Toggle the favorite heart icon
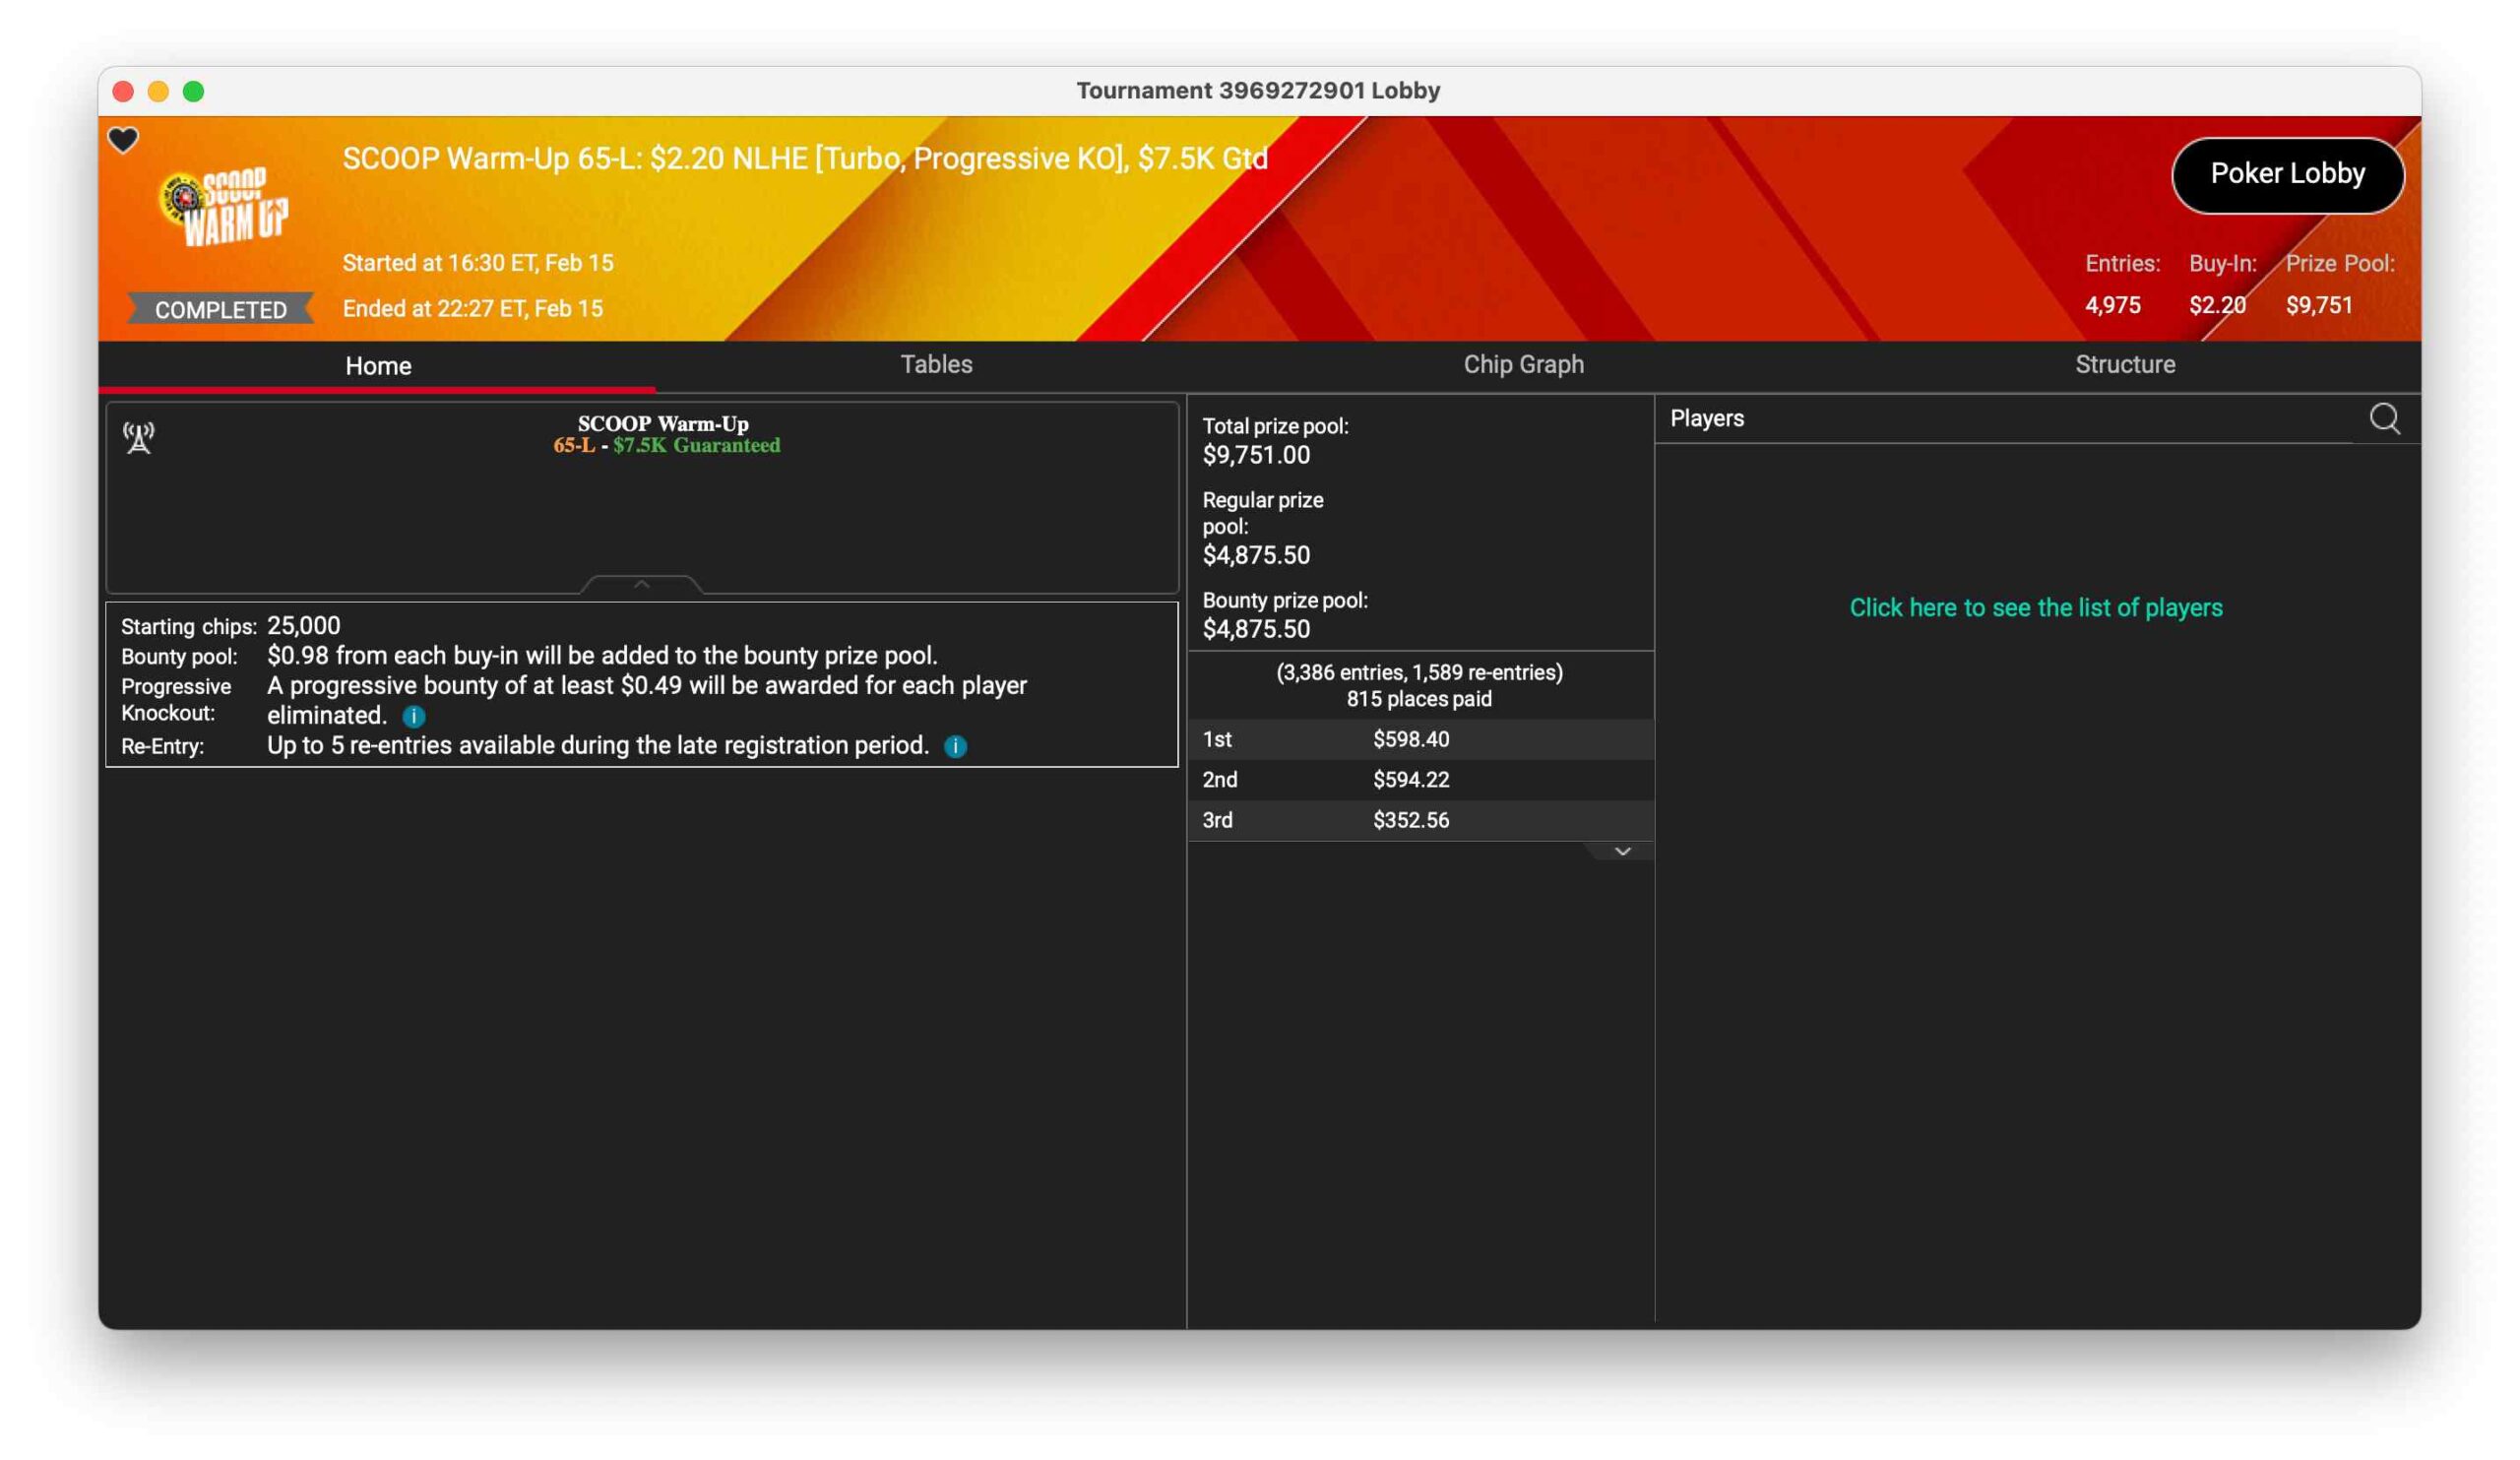 (x=123, y=140)
